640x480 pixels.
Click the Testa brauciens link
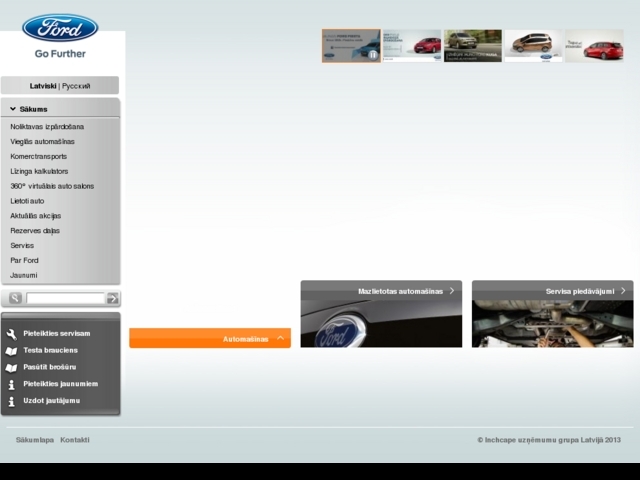(x=50, y=350)
